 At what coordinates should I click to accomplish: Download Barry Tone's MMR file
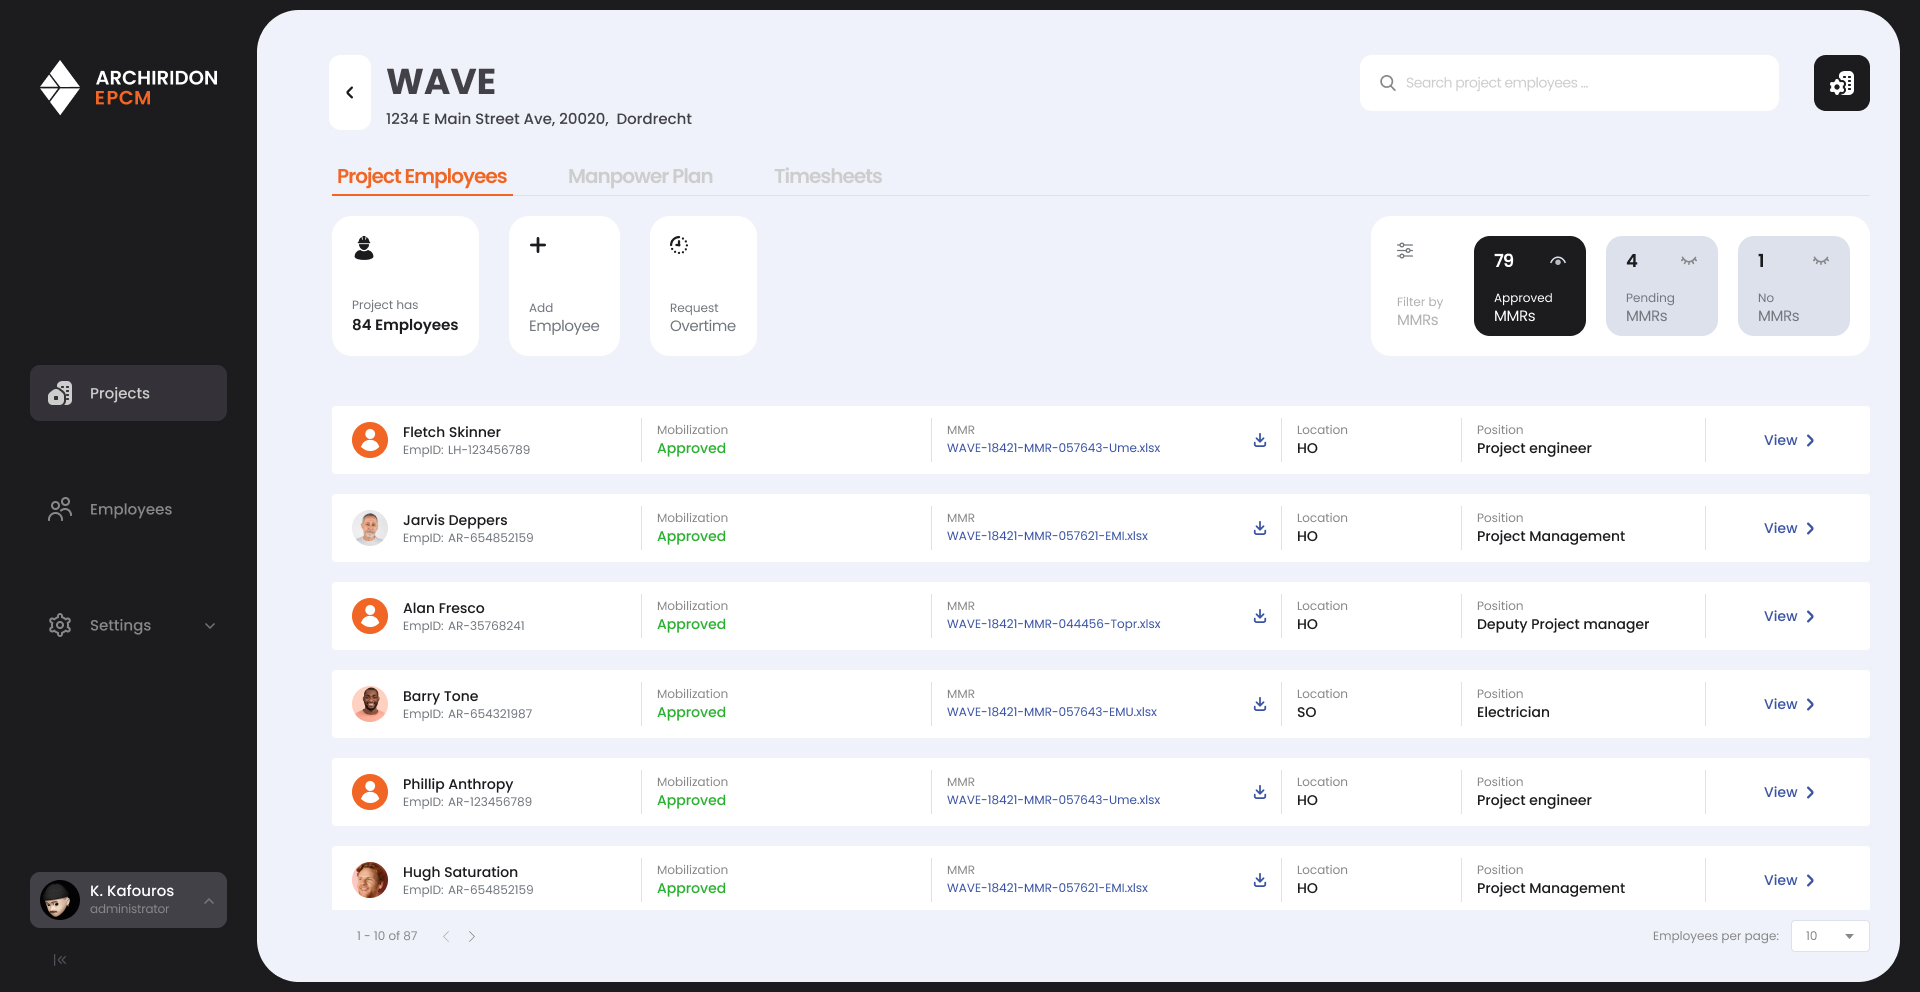pos(1260,704)
